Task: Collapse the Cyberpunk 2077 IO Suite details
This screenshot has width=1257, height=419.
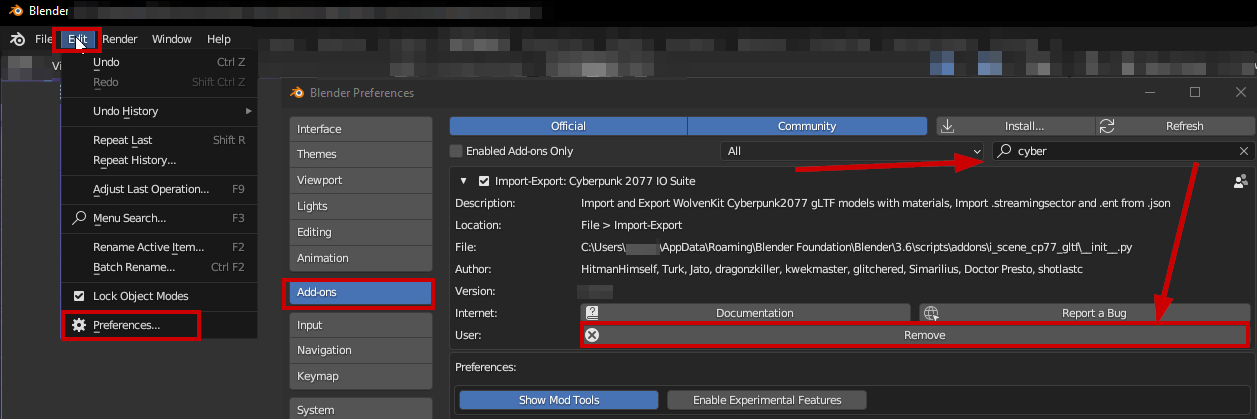Action: 463,181
